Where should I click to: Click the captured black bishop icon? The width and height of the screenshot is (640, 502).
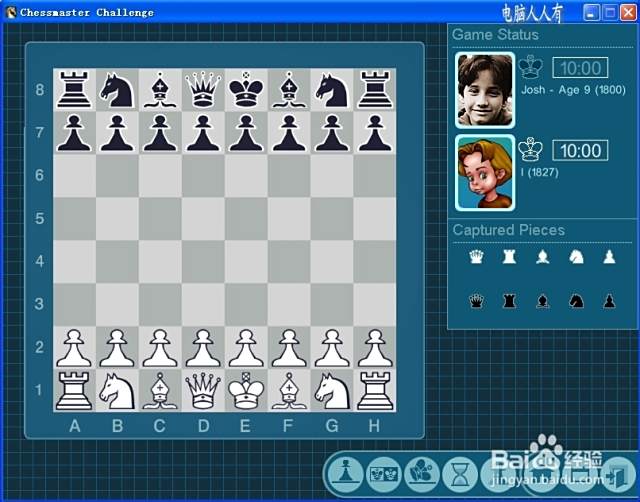coord(542,301)
